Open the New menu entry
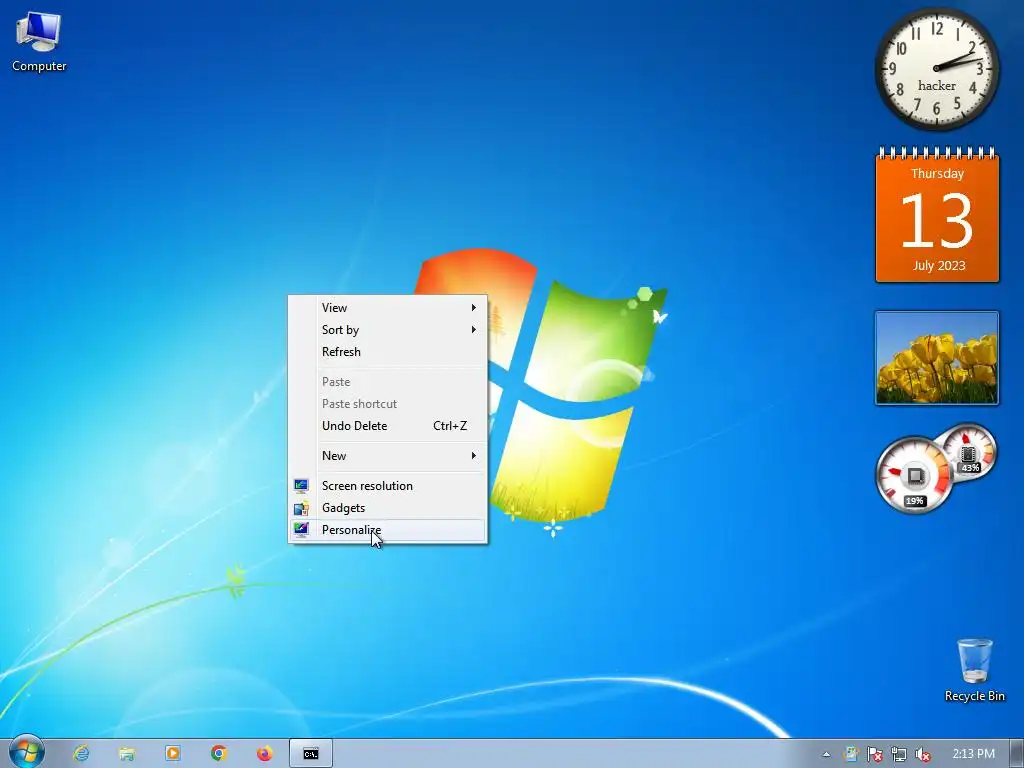 388,456
